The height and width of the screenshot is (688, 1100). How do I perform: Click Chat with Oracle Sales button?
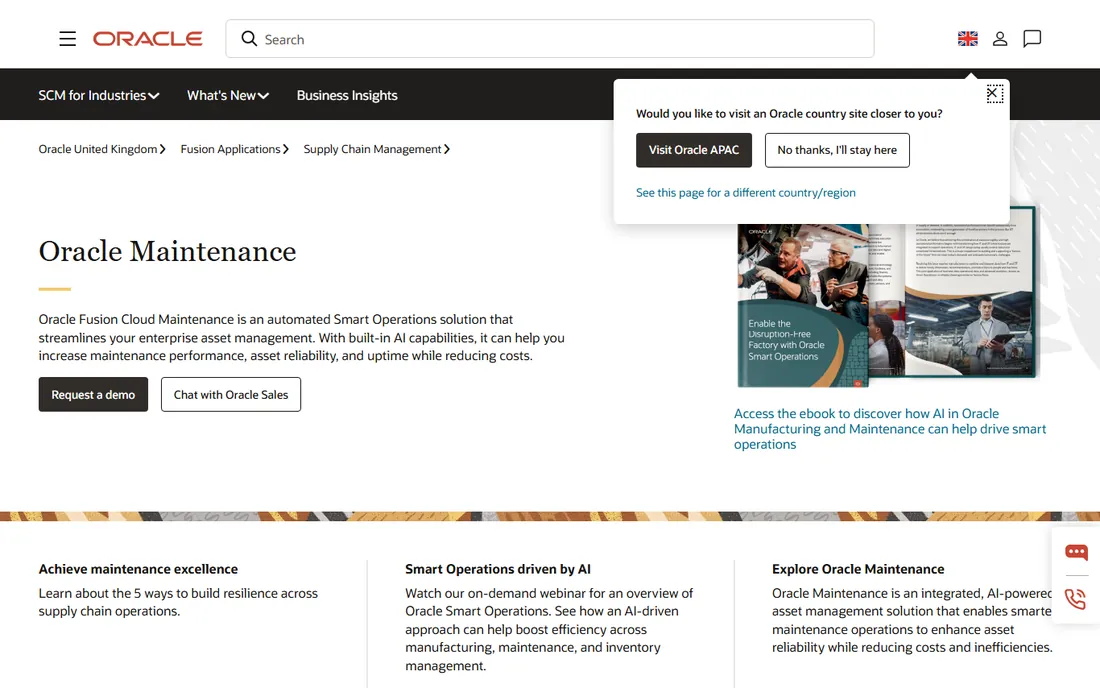click(231, 395)
